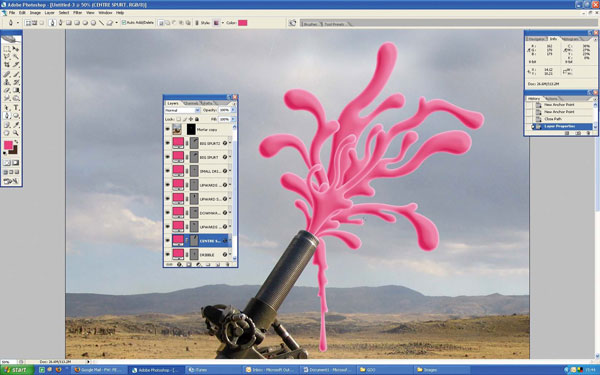Open the custom shape options arrow
Viewport: 600px width, 375px height.
[x=117, y=23]
